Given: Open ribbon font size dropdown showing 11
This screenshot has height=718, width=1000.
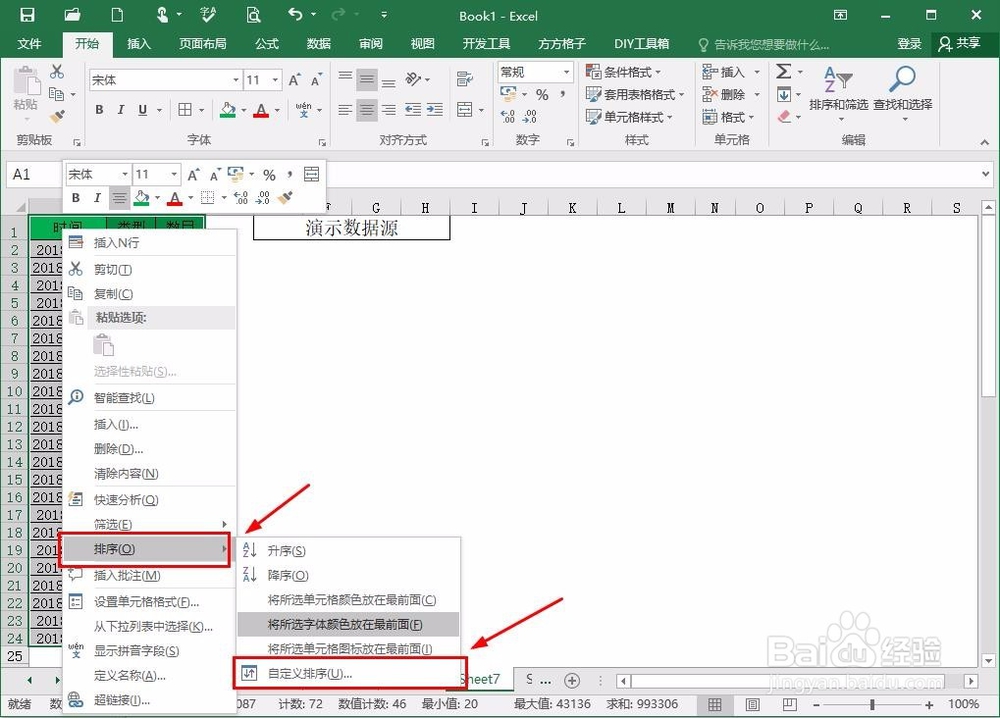Looking at the screenshot, I should [275, 80].
